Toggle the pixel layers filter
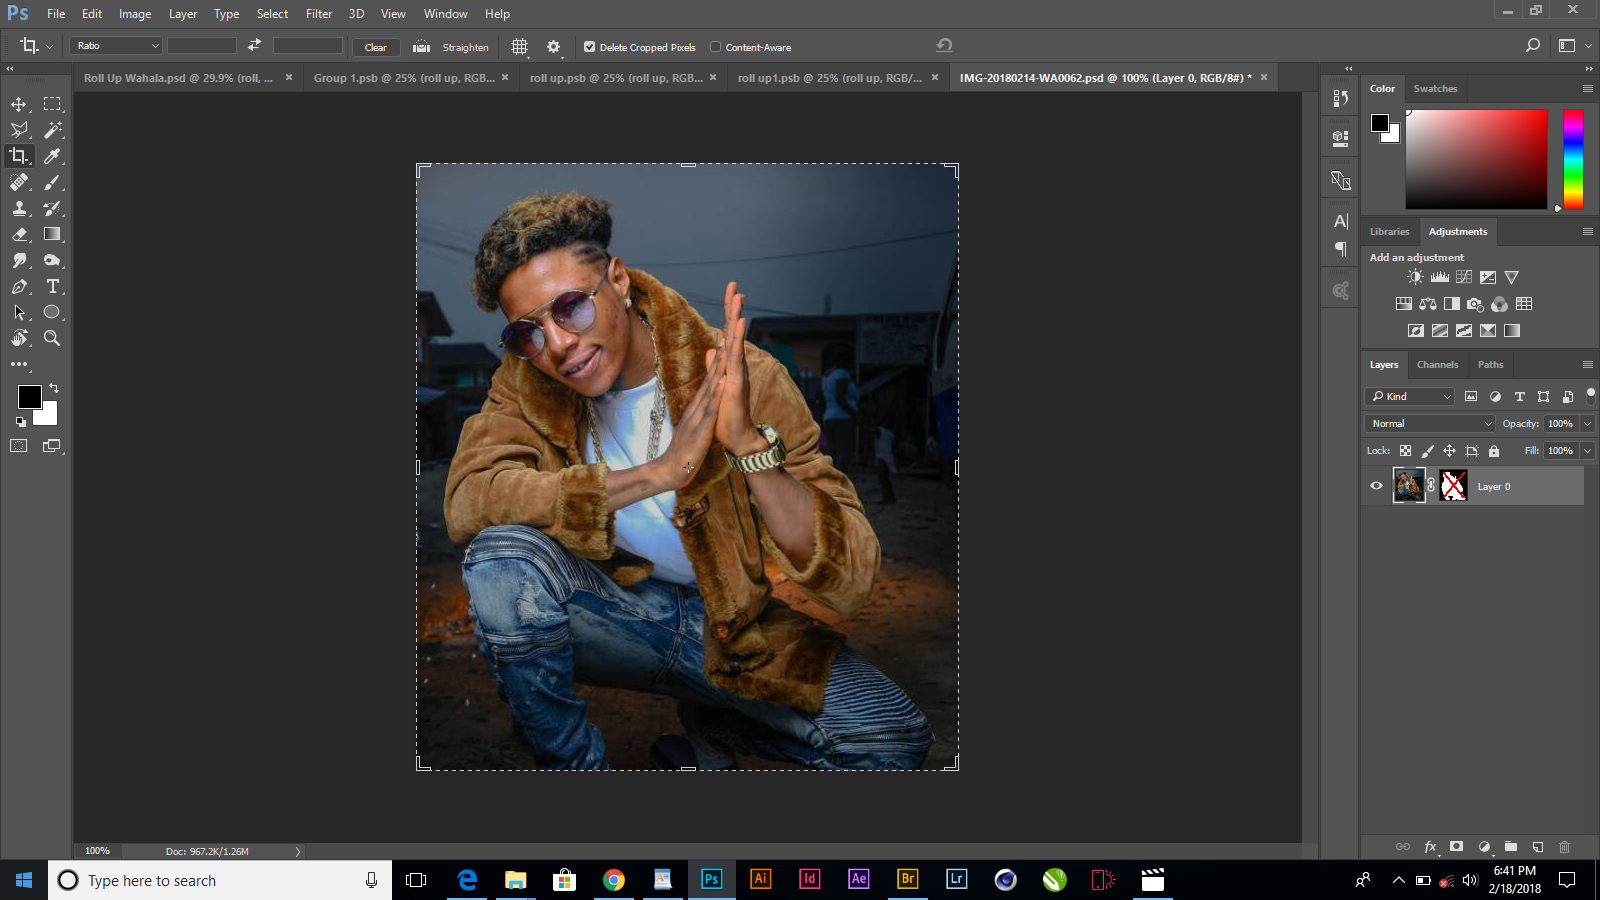The height and width of the screenshot is (900, 1600). click(1471, 397)
